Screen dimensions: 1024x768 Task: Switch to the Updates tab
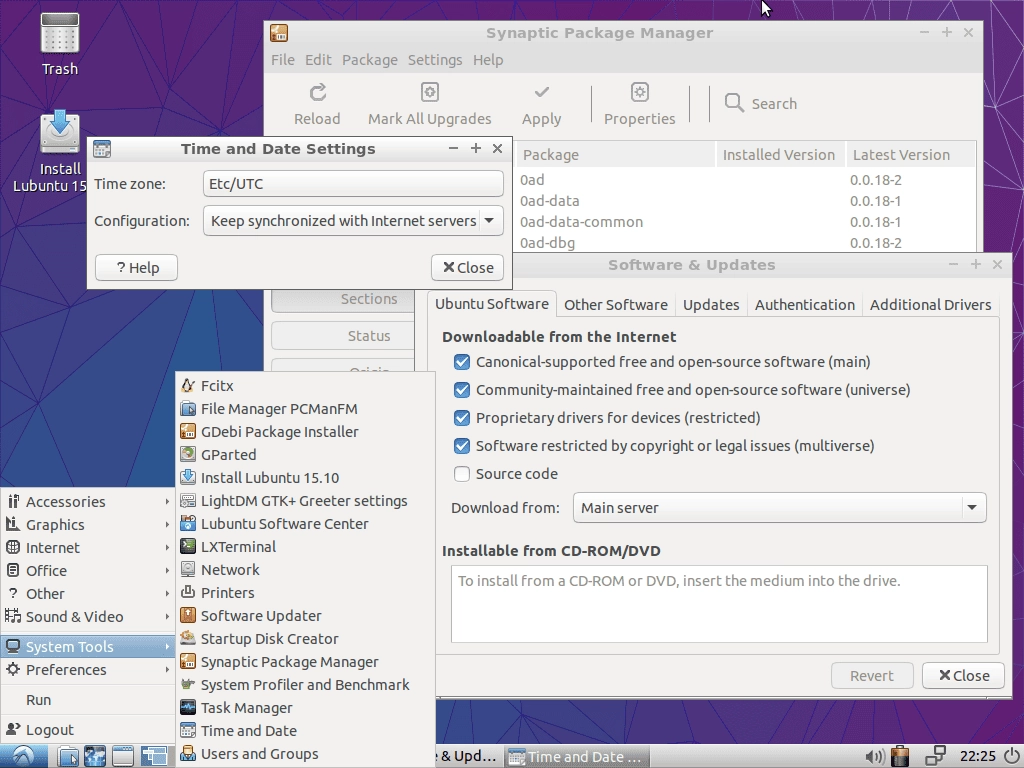tap(711, 305)
